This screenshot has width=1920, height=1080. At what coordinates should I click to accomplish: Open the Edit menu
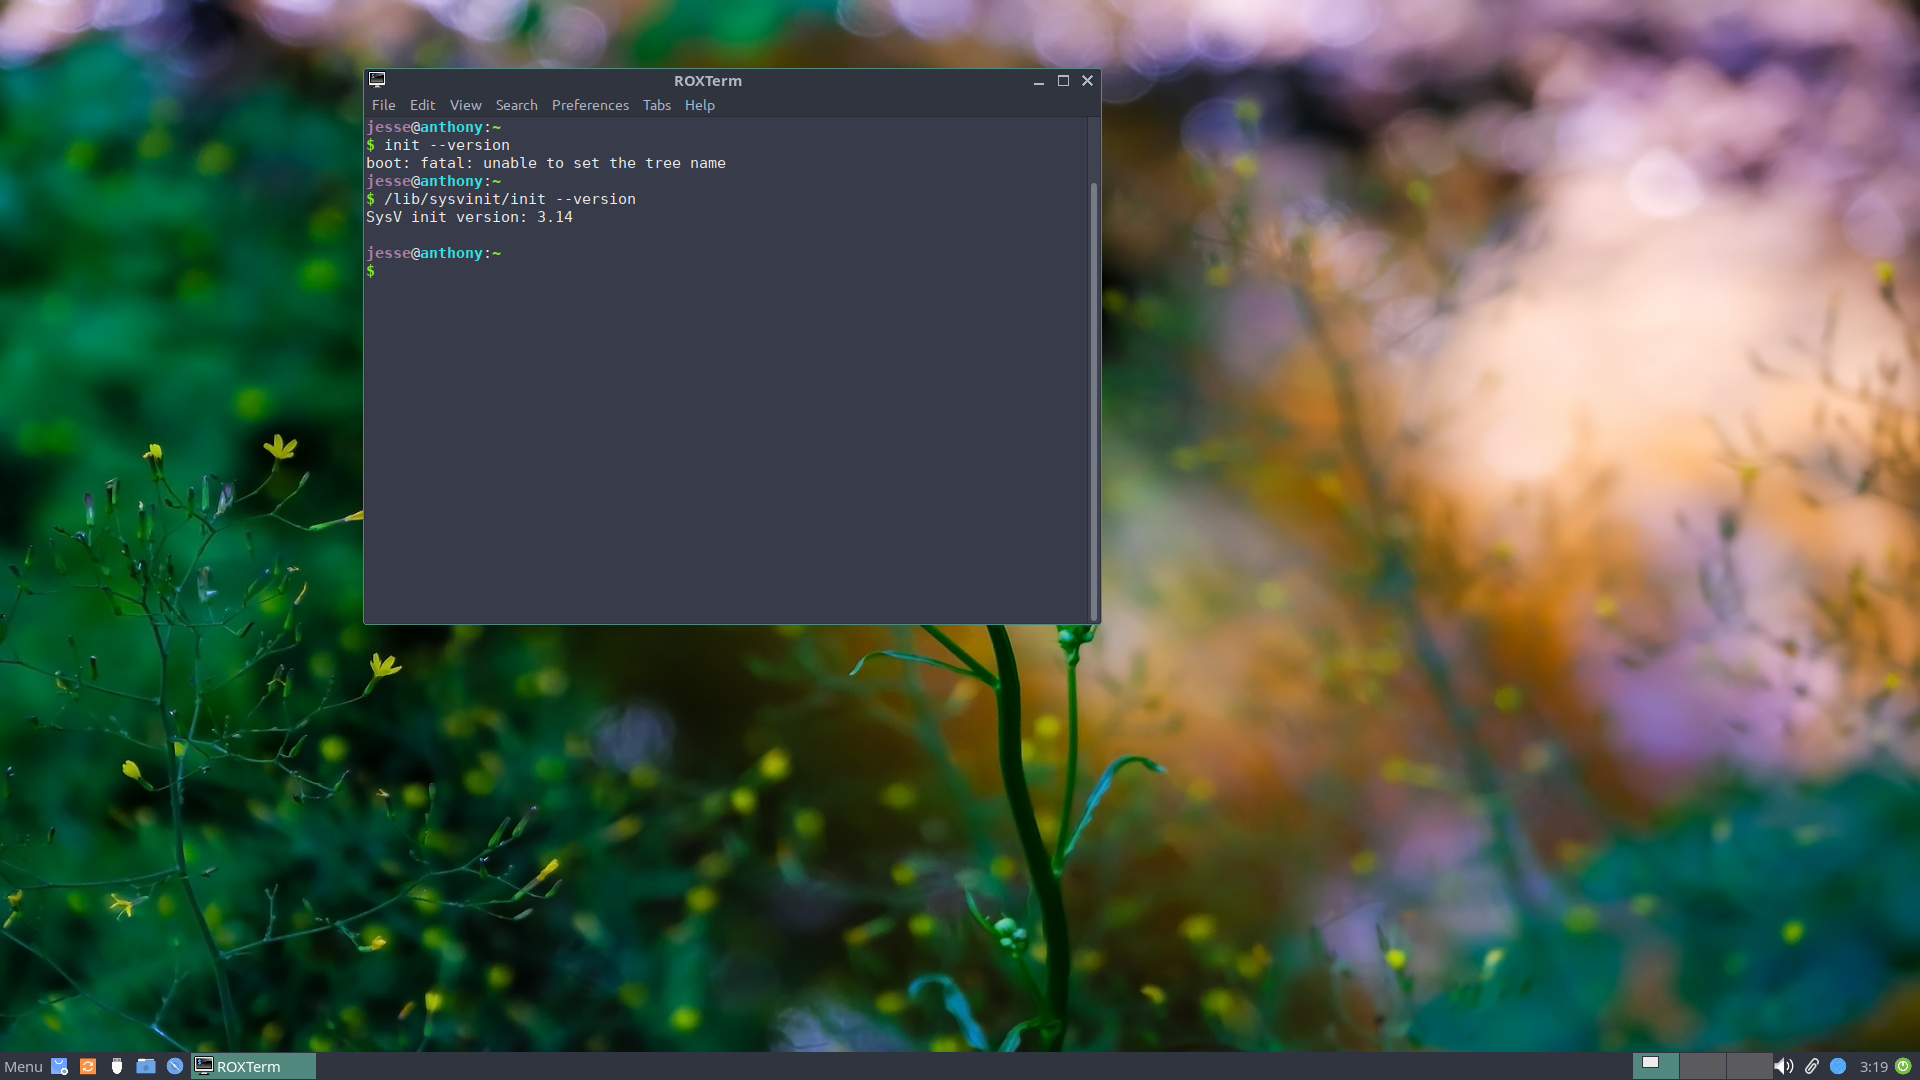pyautogui.click(x=422, y=105)
